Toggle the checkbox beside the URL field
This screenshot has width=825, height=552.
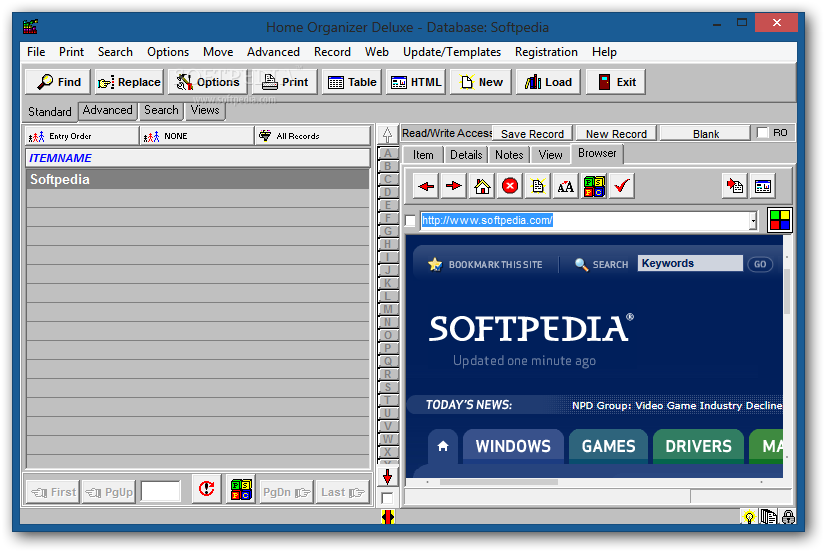click(x=410, y=220)
